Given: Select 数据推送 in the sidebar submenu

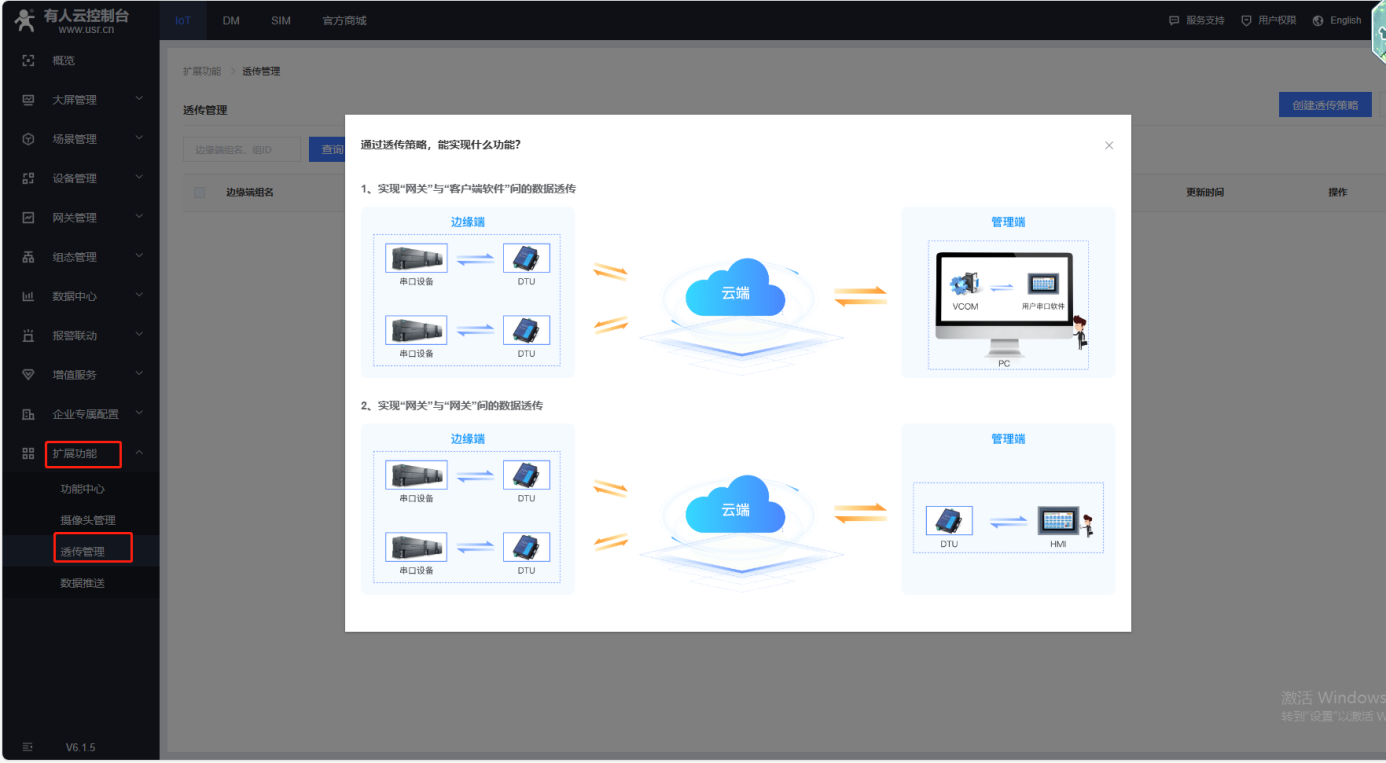Looking at the screenshot, I should tap(82, 583).
